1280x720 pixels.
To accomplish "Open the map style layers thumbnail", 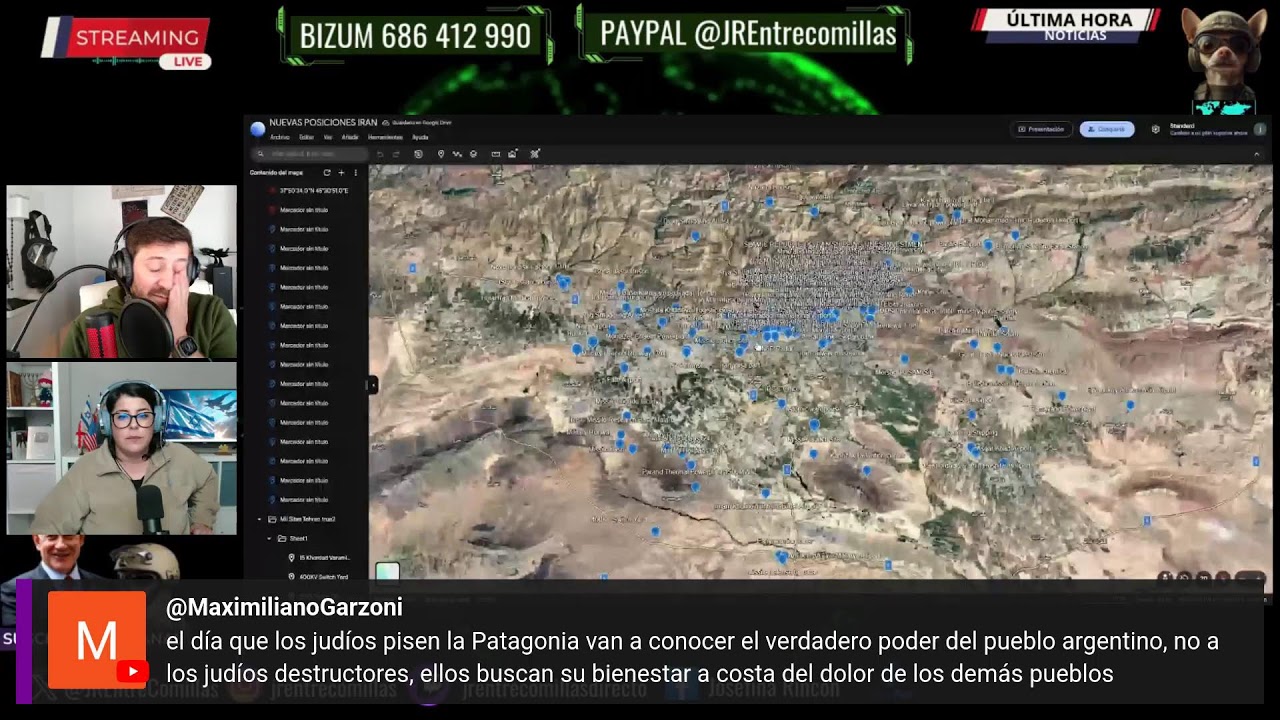I will pos(387,572).
